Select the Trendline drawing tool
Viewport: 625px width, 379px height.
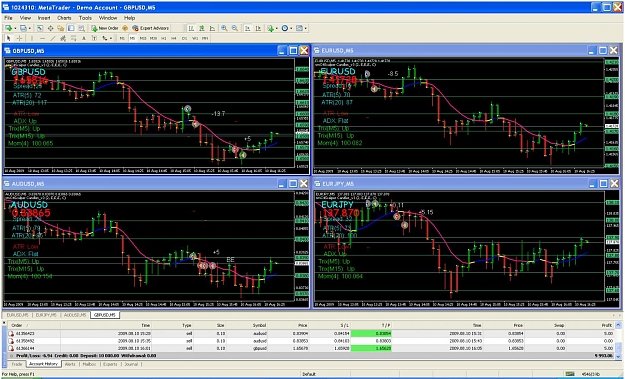(x=53, y=38)
